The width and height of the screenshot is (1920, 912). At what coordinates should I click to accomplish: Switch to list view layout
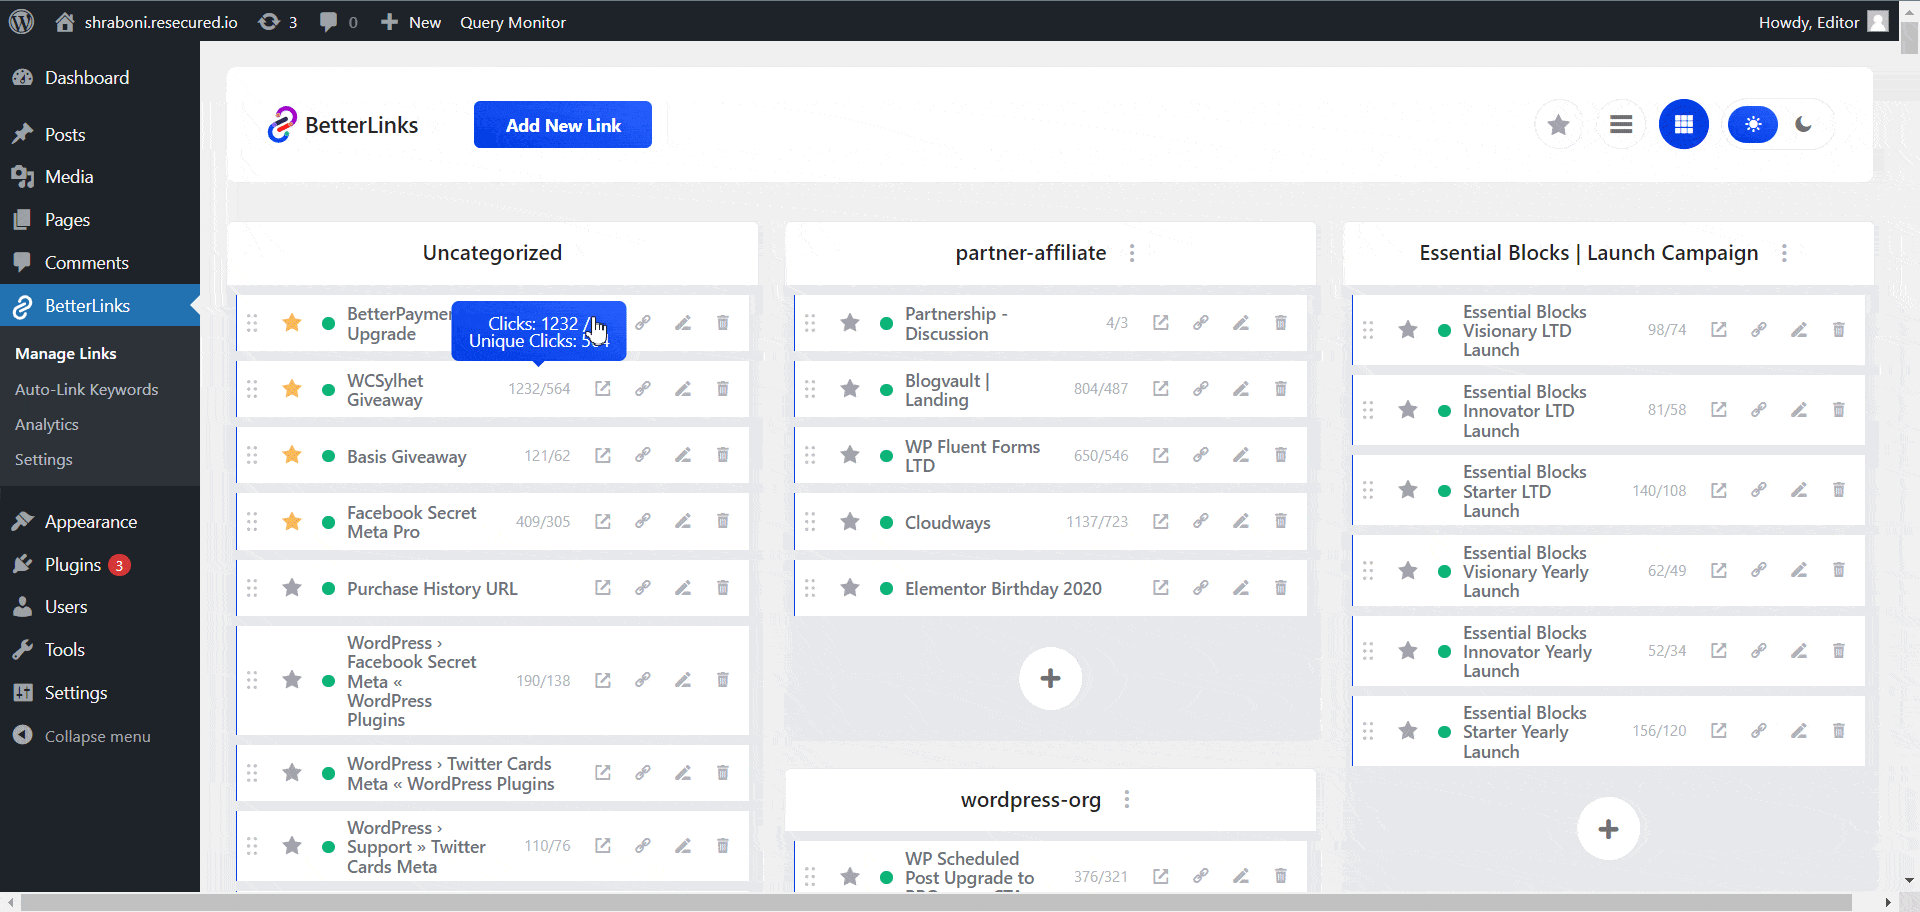coord(1621,124)
